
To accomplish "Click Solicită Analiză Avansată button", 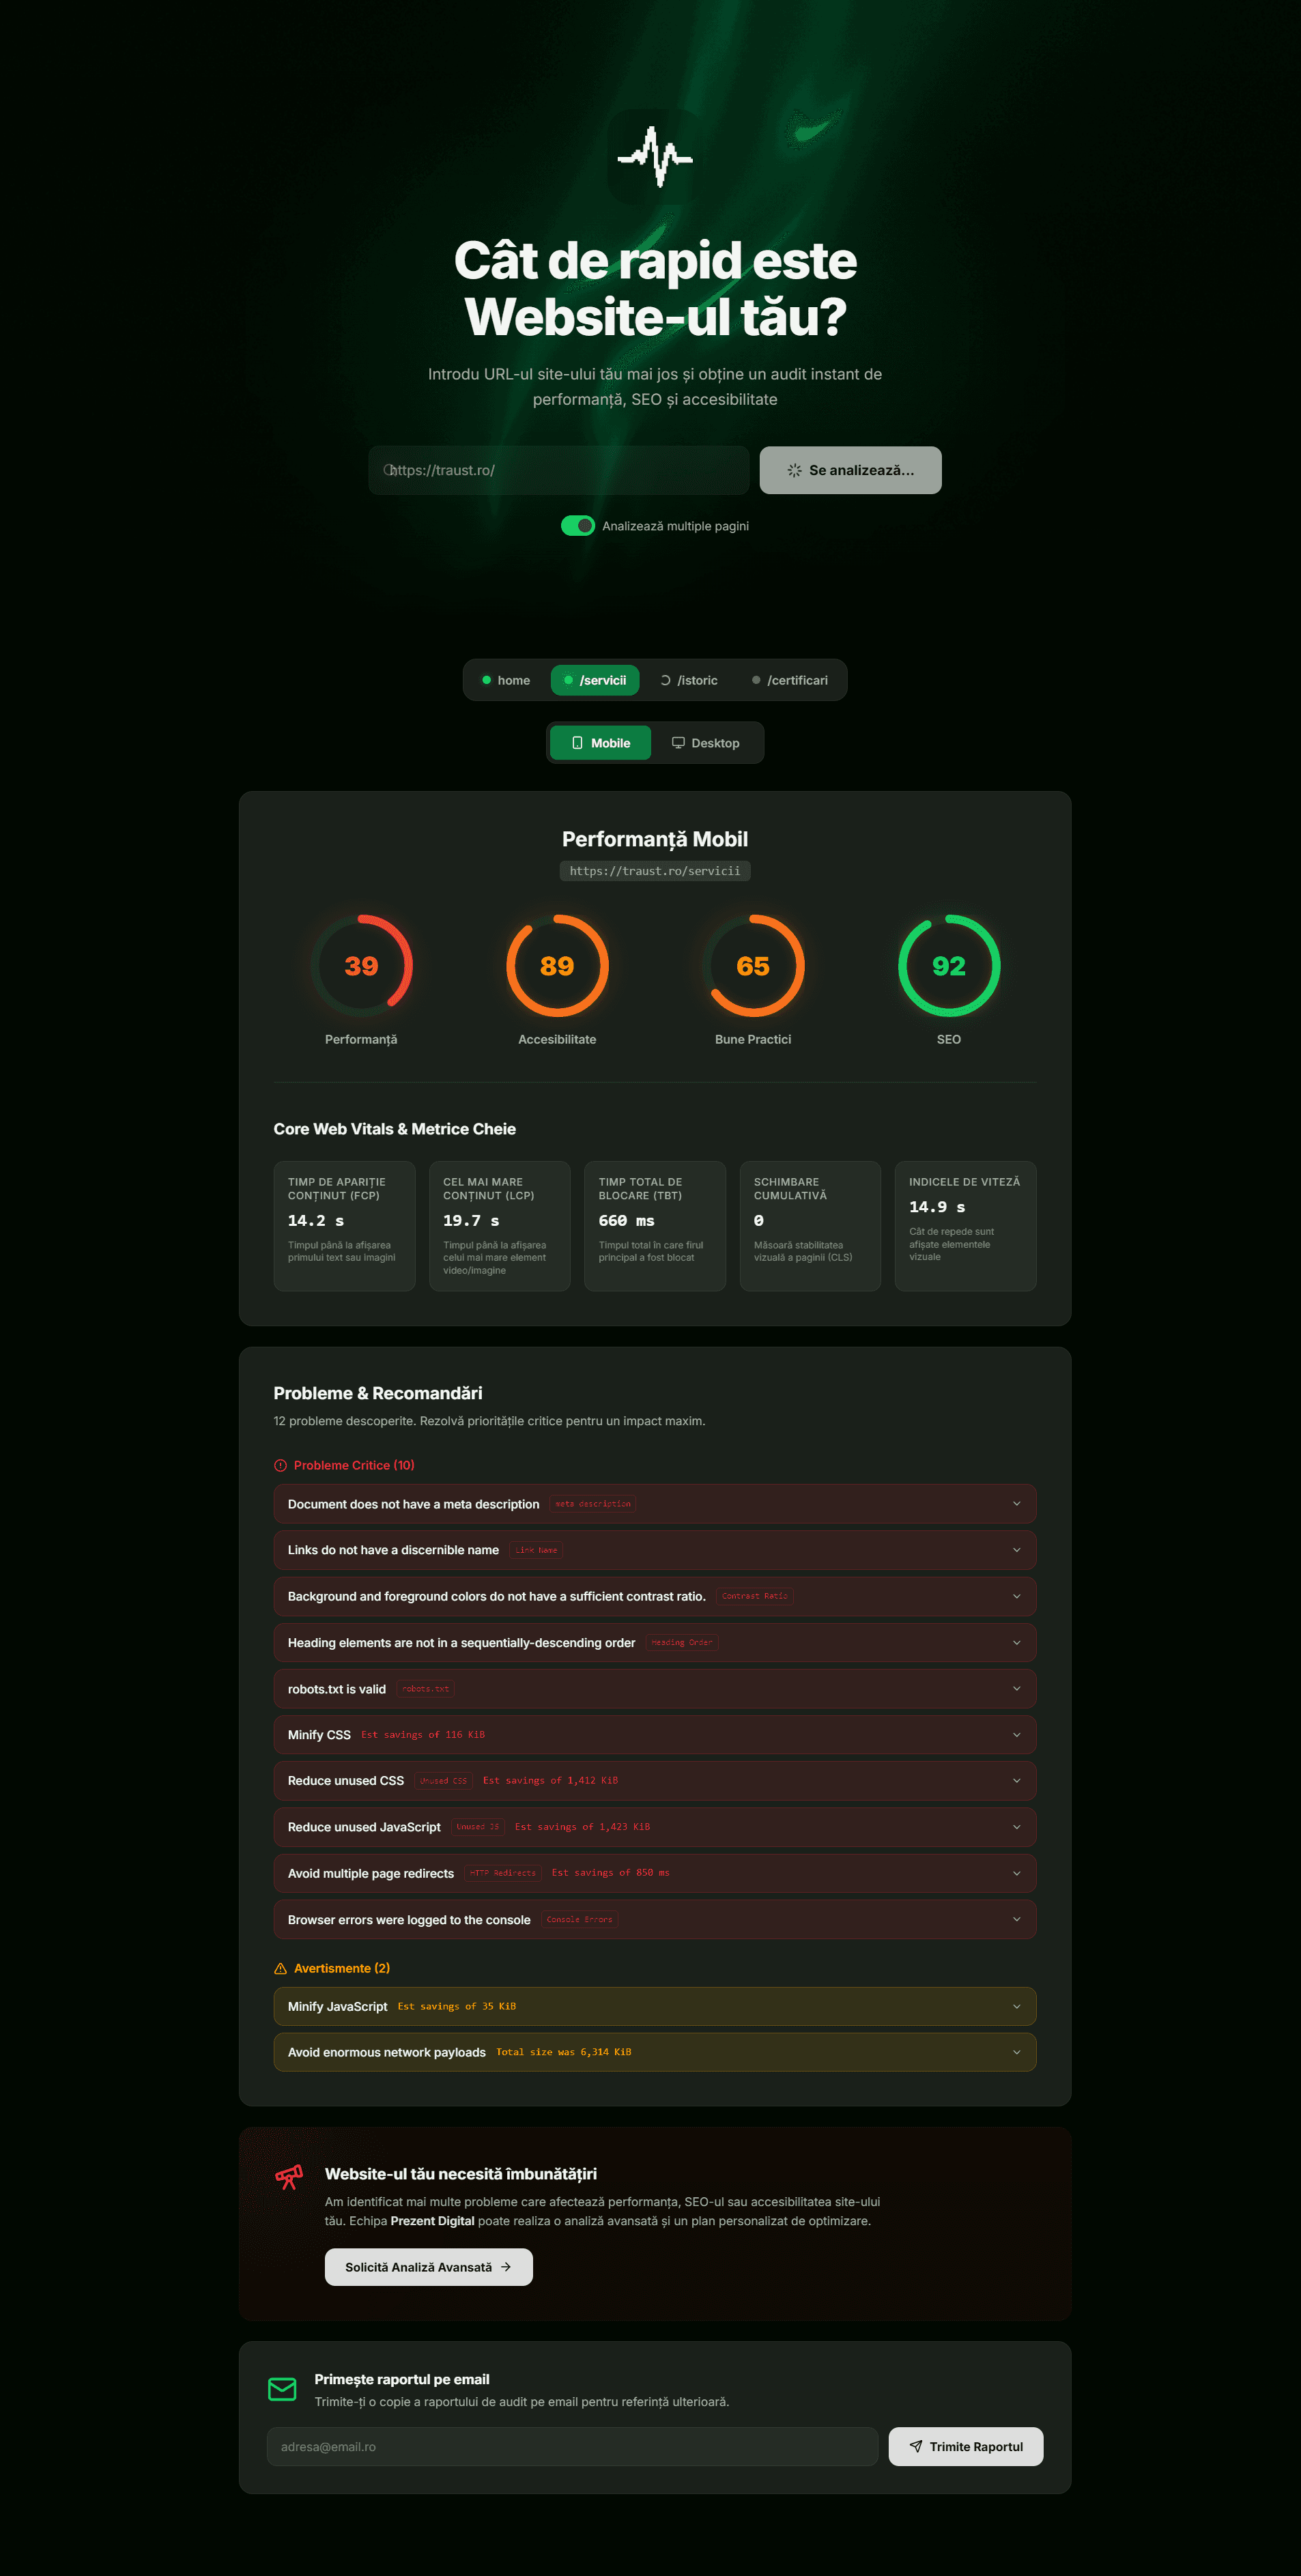I will 429,2267.
